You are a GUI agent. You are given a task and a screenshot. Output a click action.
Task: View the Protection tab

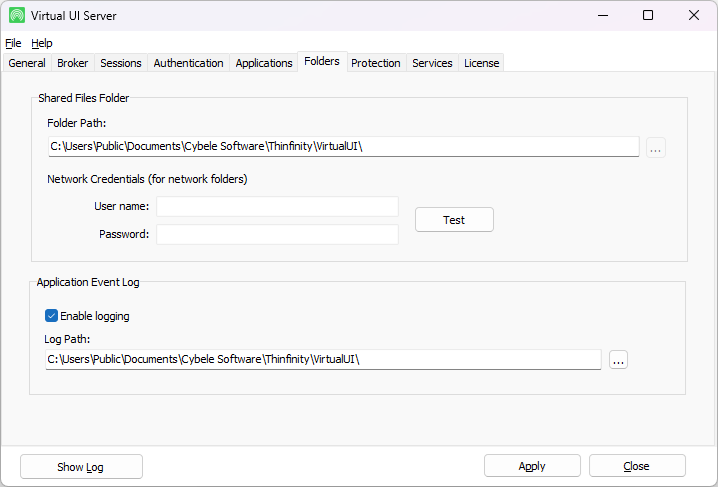pyautogui.click(x=376, y=63)
